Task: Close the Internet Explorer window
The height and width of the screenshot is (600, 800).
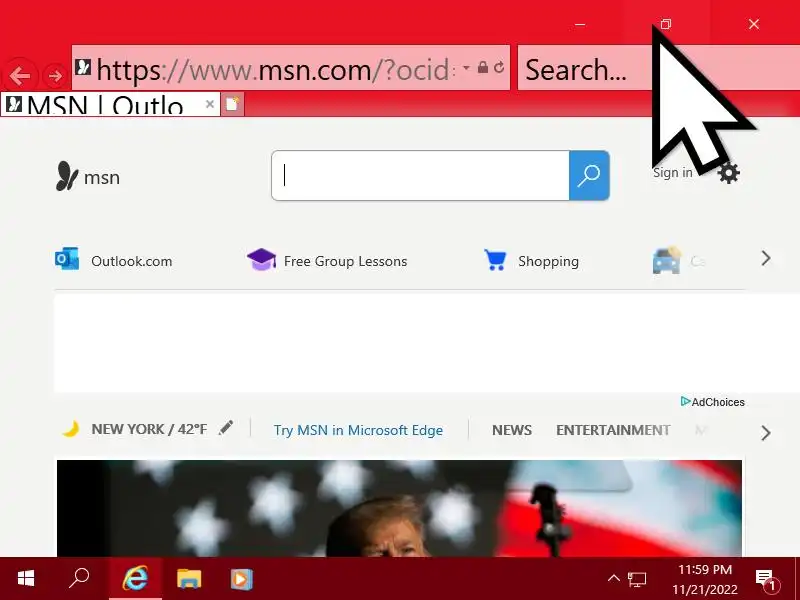Action: click(x=754, y=24)
